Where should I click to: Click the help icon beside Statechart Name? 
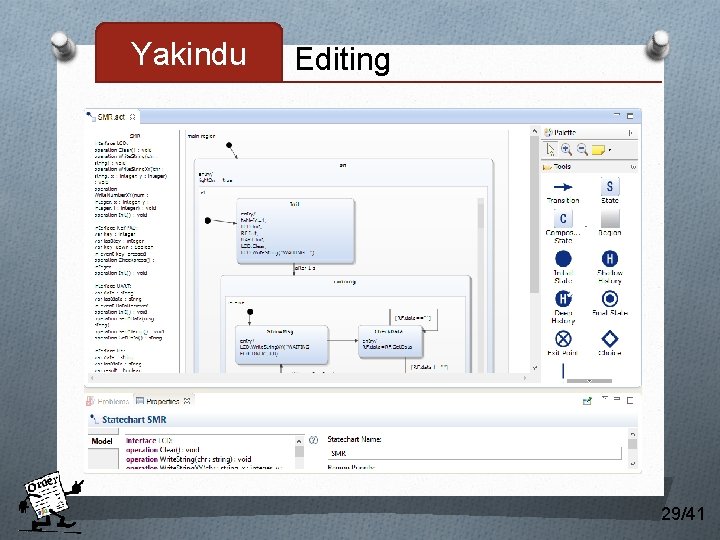(x=314, y=440)
